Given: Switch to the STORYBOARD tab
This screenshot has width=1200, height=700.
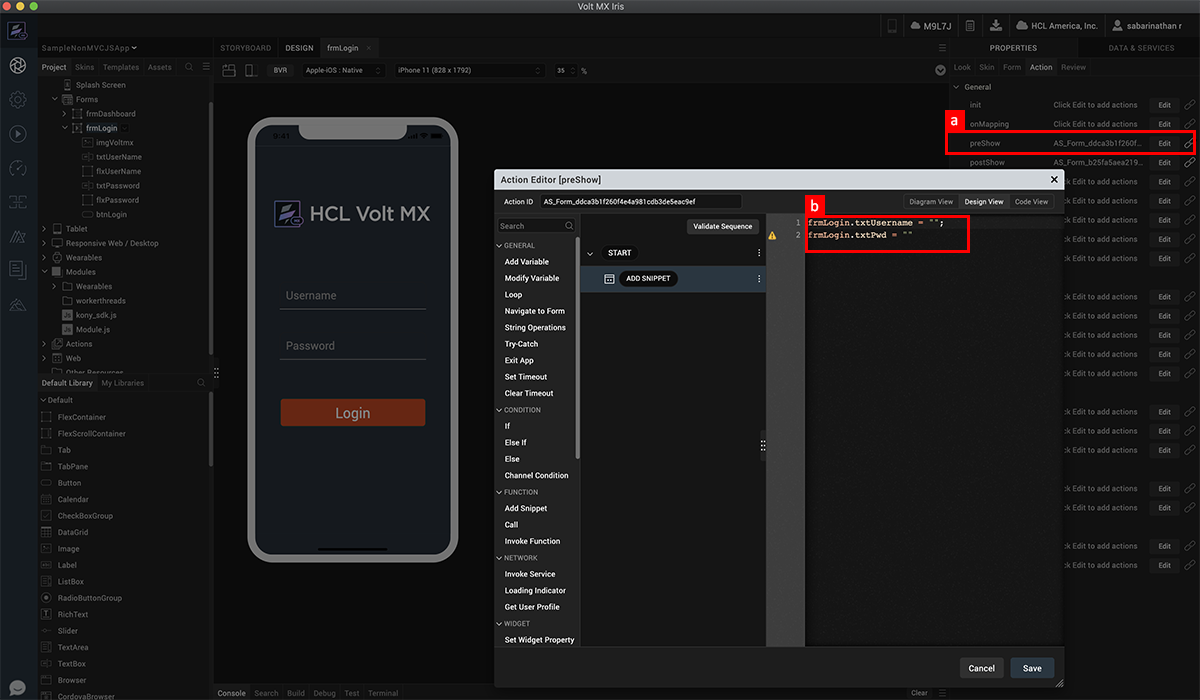Looking at the screenshot, I should pos(245,48).
